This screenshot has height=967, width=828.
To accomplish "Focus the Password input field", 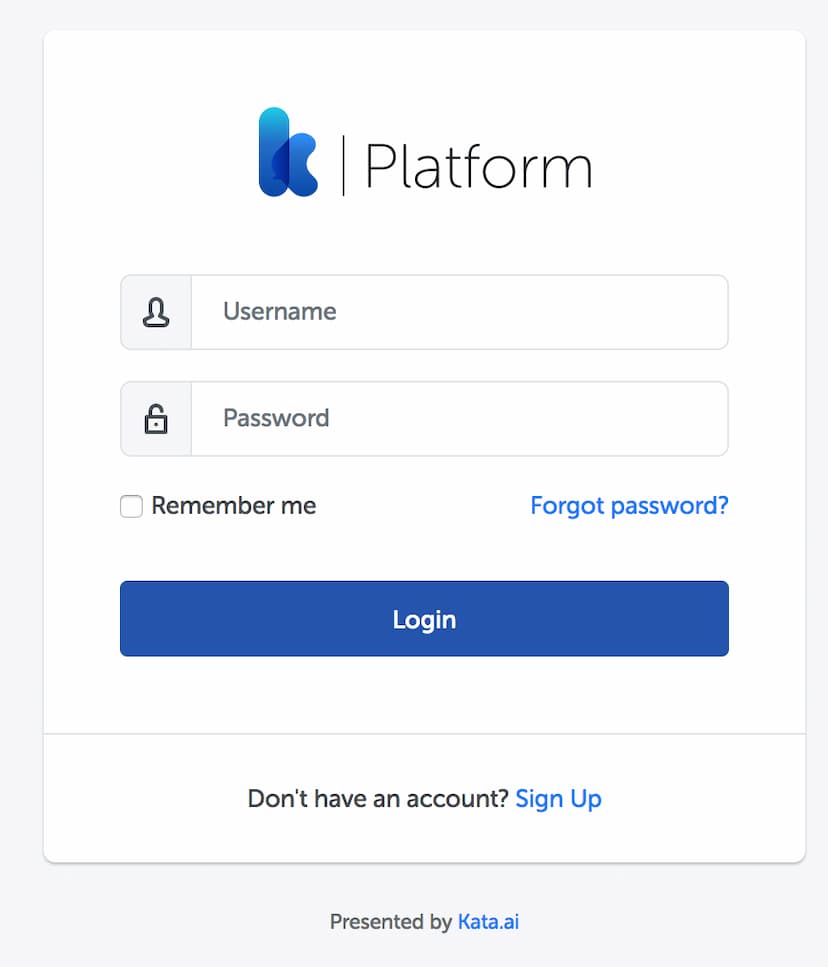I will [x=460, y=419].
